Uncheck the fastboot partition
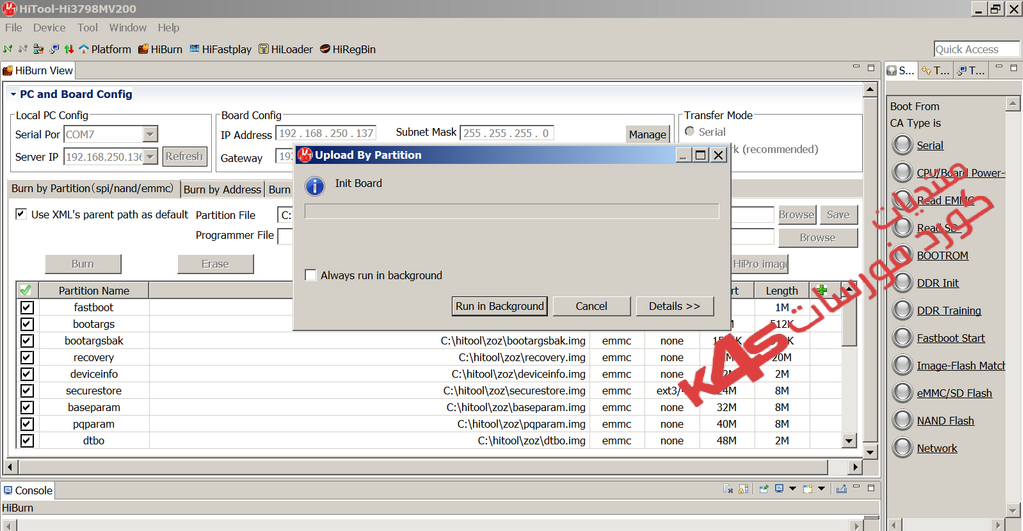Image resolution: width=1023 pixels, height=531 pixels. 27,307
